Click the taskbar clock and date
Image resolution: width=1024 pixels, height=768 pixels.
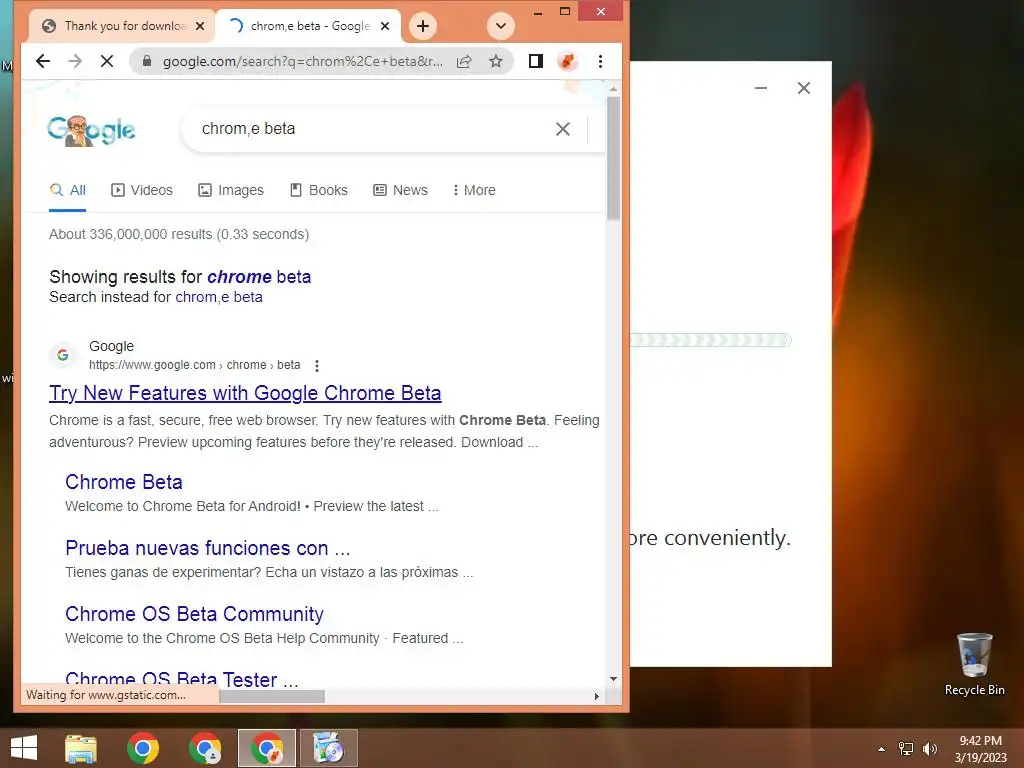(981, 749)
